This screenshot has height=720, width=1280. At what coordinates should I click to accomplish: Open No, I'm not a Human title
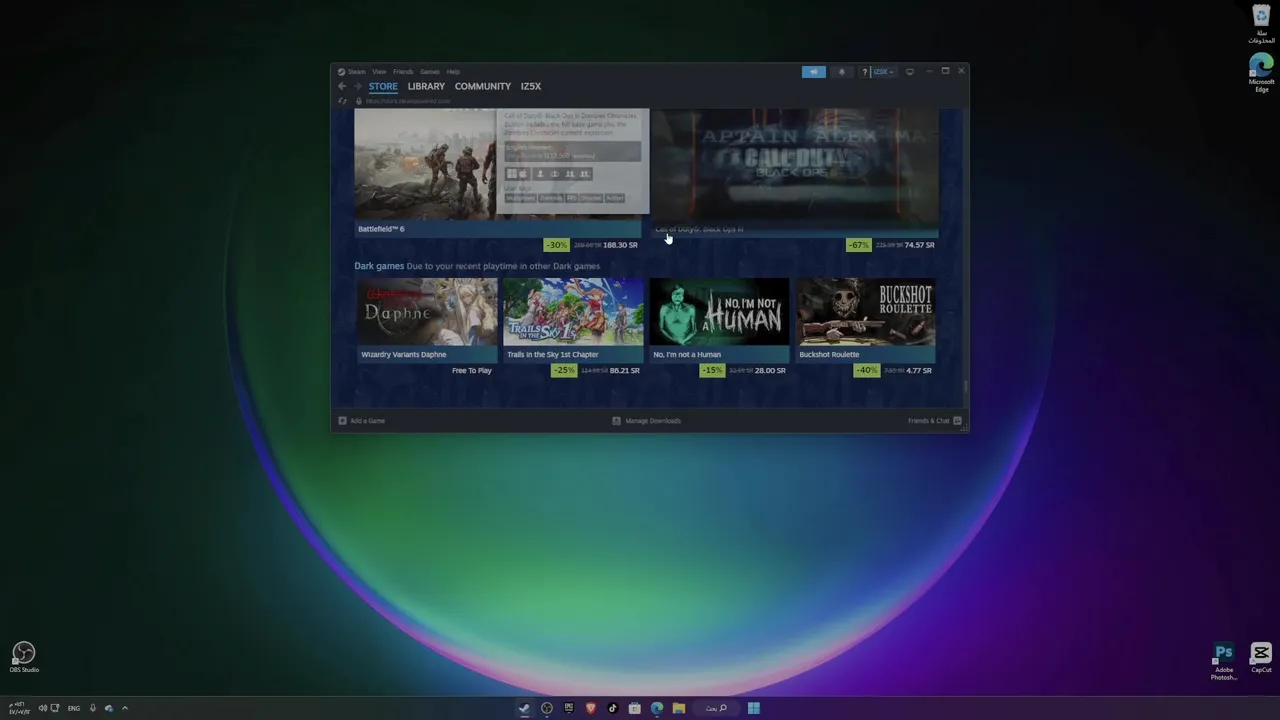(687, 354)
